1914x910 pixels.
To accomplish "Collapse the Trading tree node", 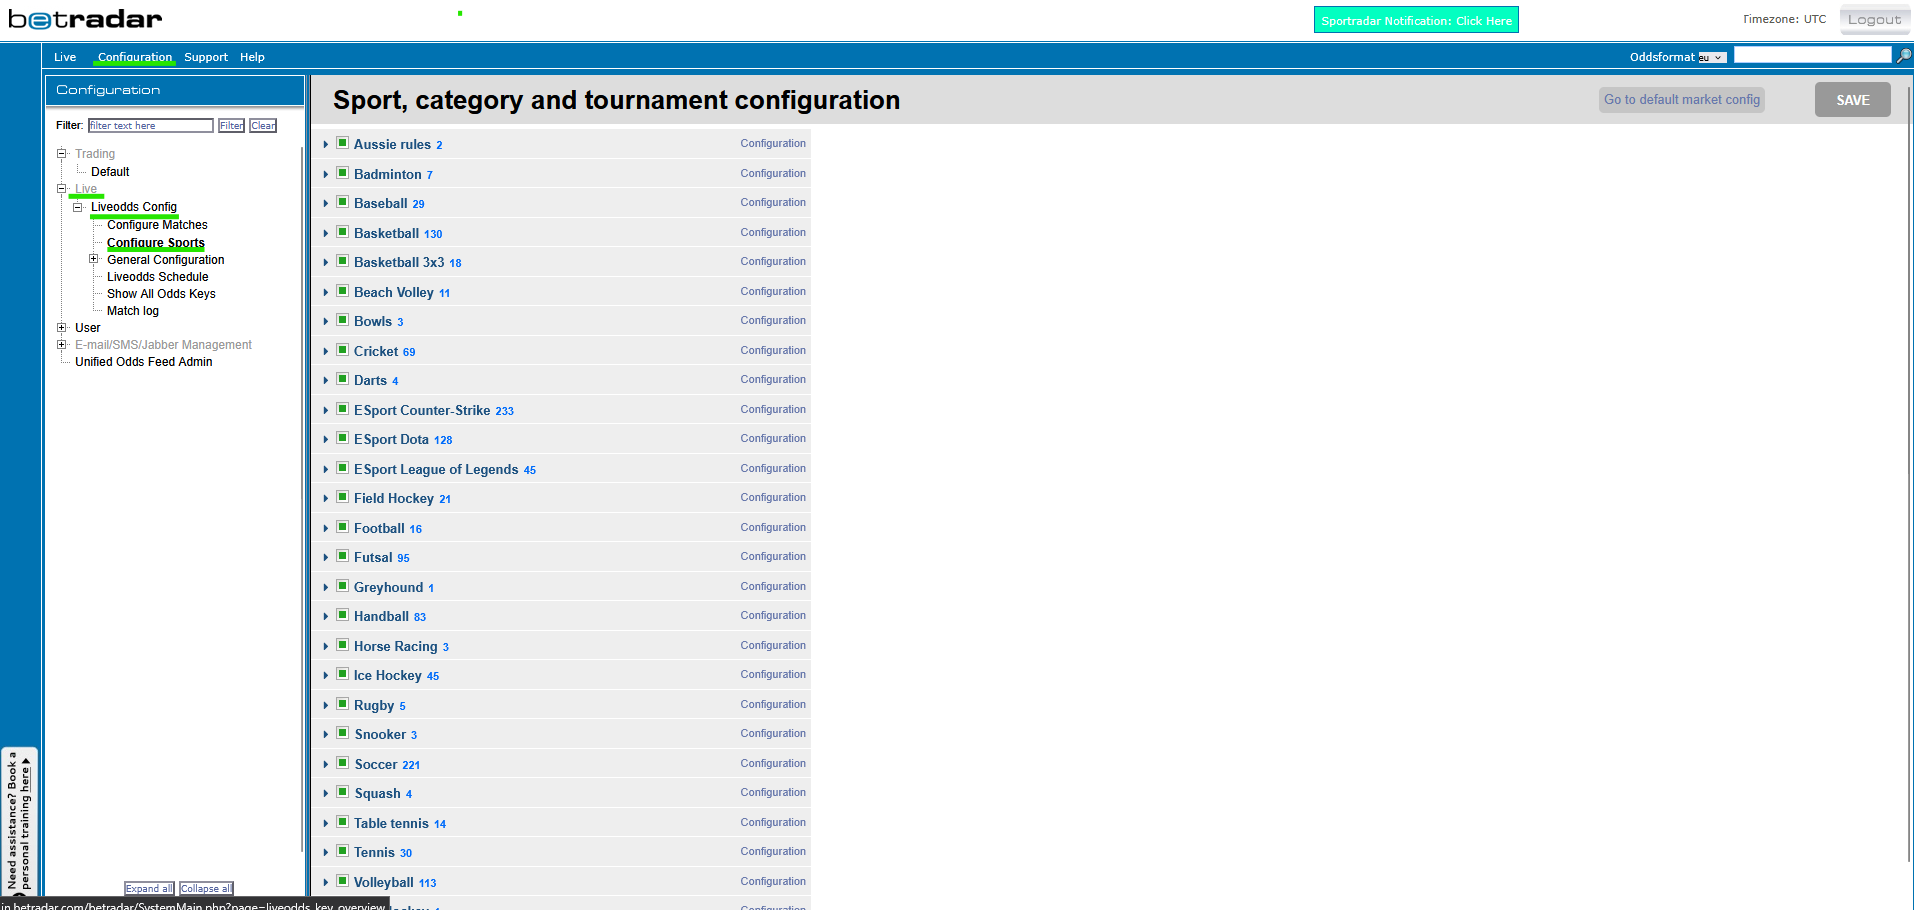I will coord(62,153).
